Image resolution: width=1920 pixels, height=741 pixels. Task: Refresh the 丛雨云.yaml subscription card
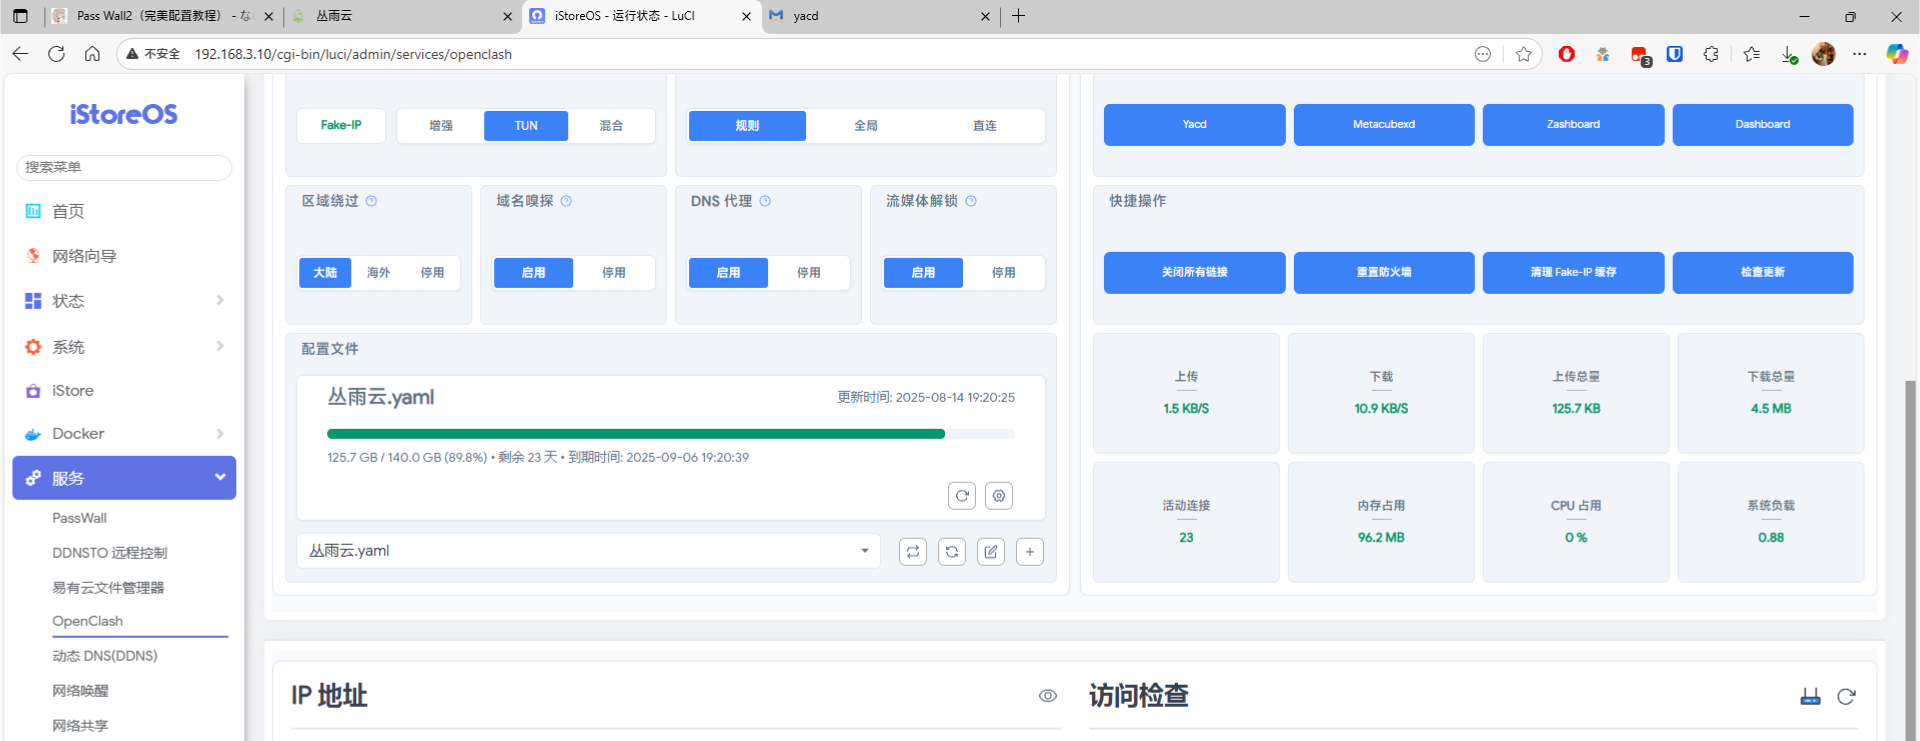961,496
